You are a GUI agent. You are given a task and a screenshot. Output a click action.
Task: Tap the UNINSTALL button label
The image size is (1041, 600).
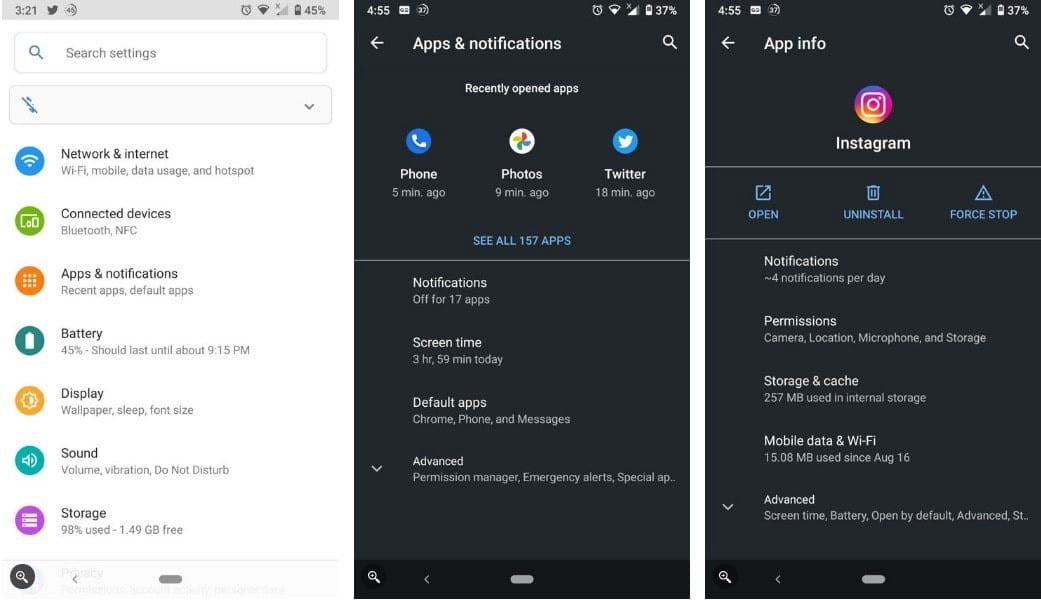coord(873,214)
